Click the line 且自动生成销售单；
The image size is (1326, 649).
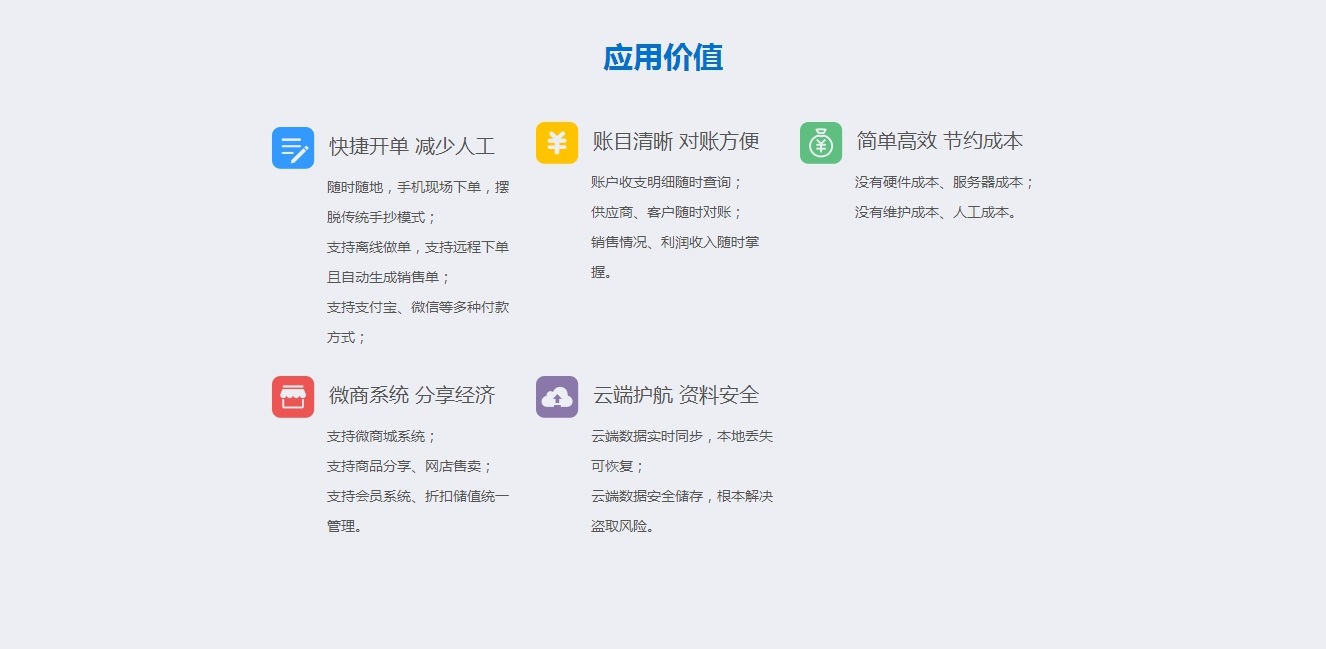389,277
